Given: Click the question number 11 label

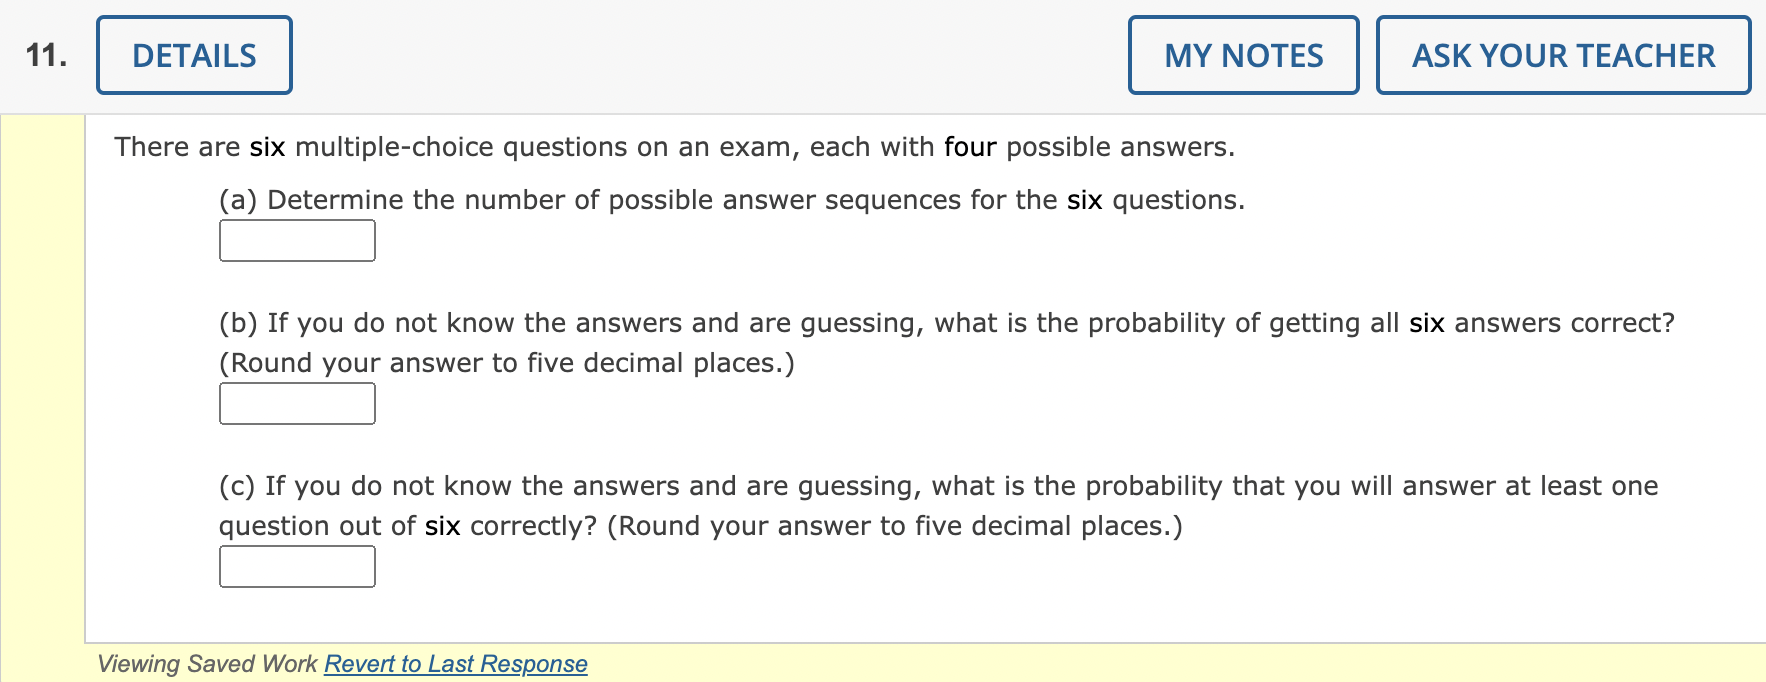Looking at the screenshot, I should [x=47, y=55].
